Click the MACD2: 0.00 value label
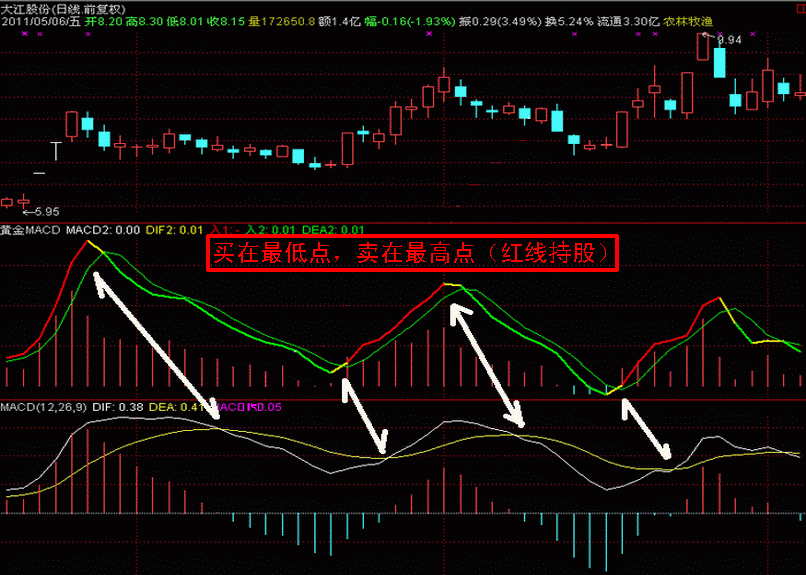The image size is (806, 575). click(103, 231)
